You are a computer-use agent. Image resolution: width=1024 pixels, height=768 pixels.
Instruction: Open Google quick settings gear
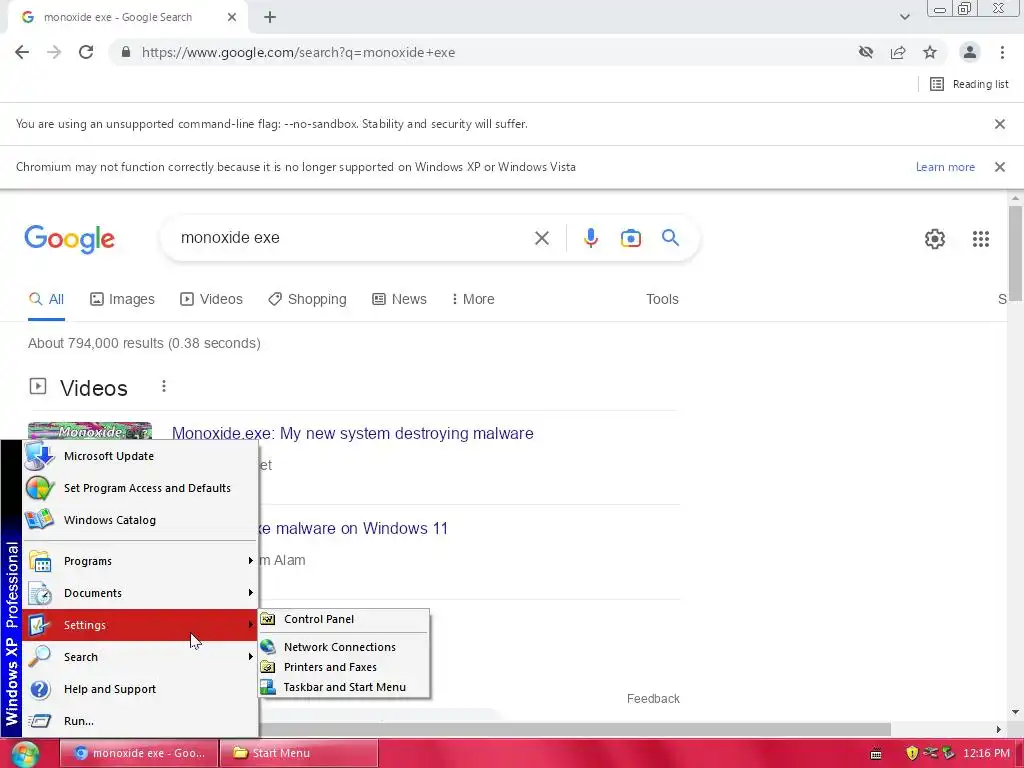[935, 239]
